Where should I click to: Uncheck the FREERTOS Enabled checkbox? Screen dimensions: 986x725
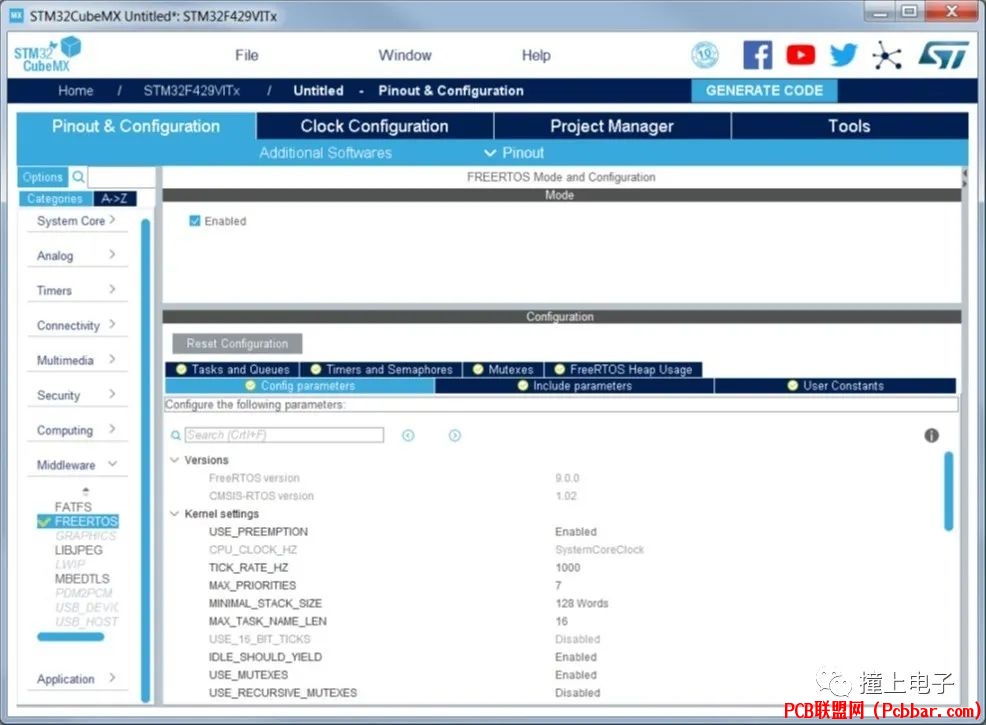click(x=195, y=221)
